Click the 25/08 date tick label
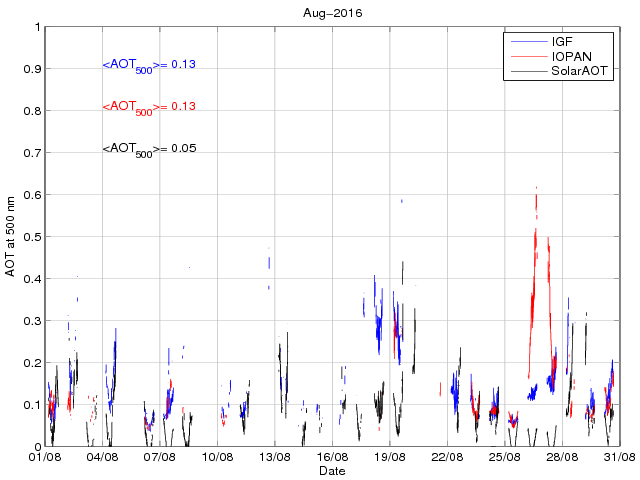This screenshot has height=480, width=640. point(505,457)
